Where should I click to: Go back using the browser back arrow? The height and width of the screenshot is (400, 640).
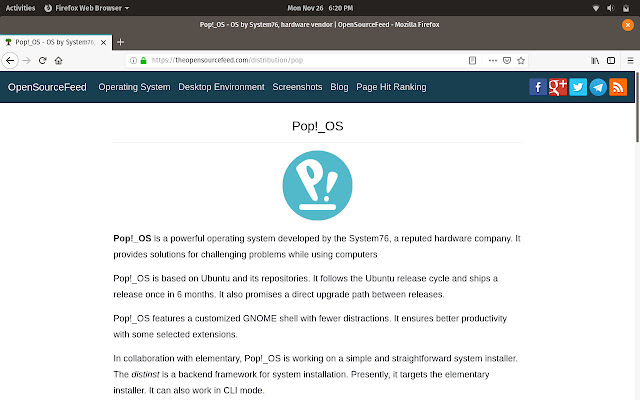[10, 60]
